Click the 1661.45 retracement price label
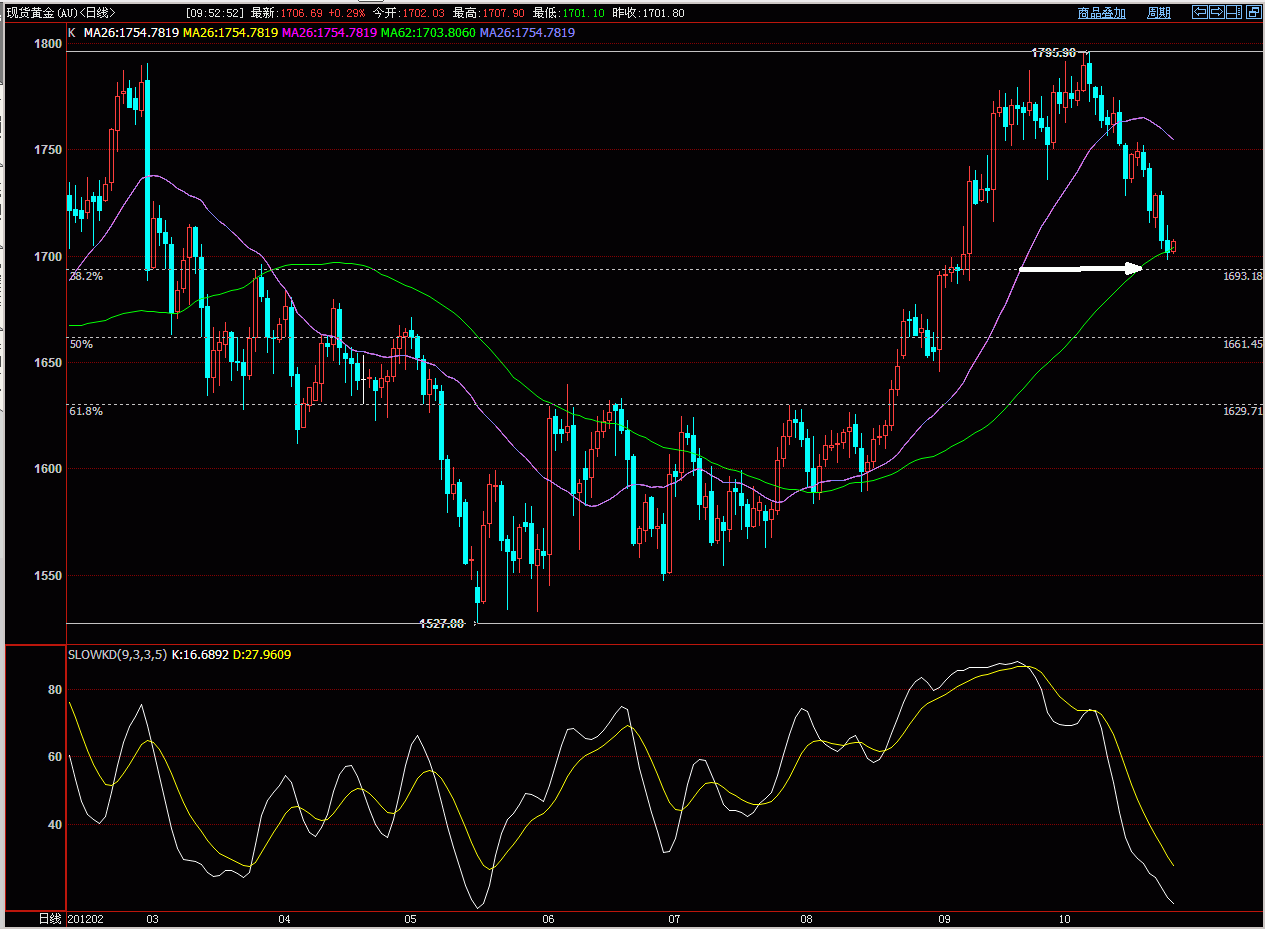 1242,343
